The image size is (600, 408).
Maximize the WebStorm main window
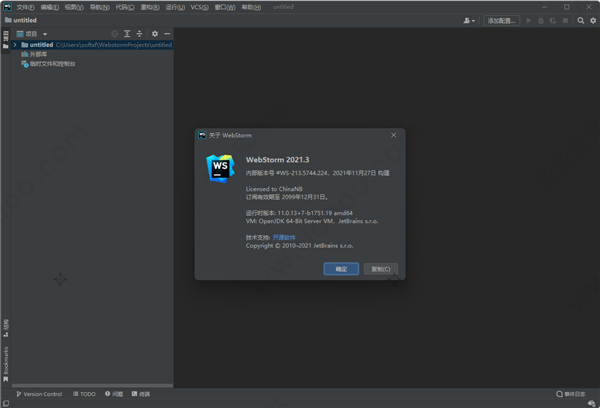[566, 7]
